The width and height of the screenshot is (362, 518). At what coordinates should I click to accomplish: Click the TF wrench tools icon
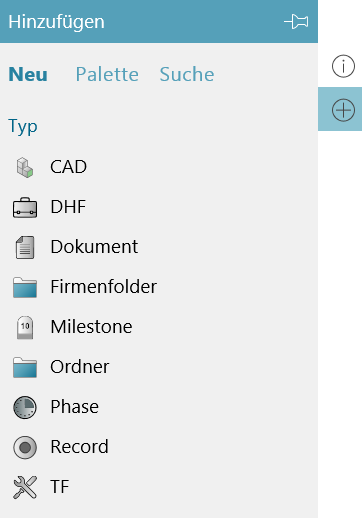(x=25, y=487)
